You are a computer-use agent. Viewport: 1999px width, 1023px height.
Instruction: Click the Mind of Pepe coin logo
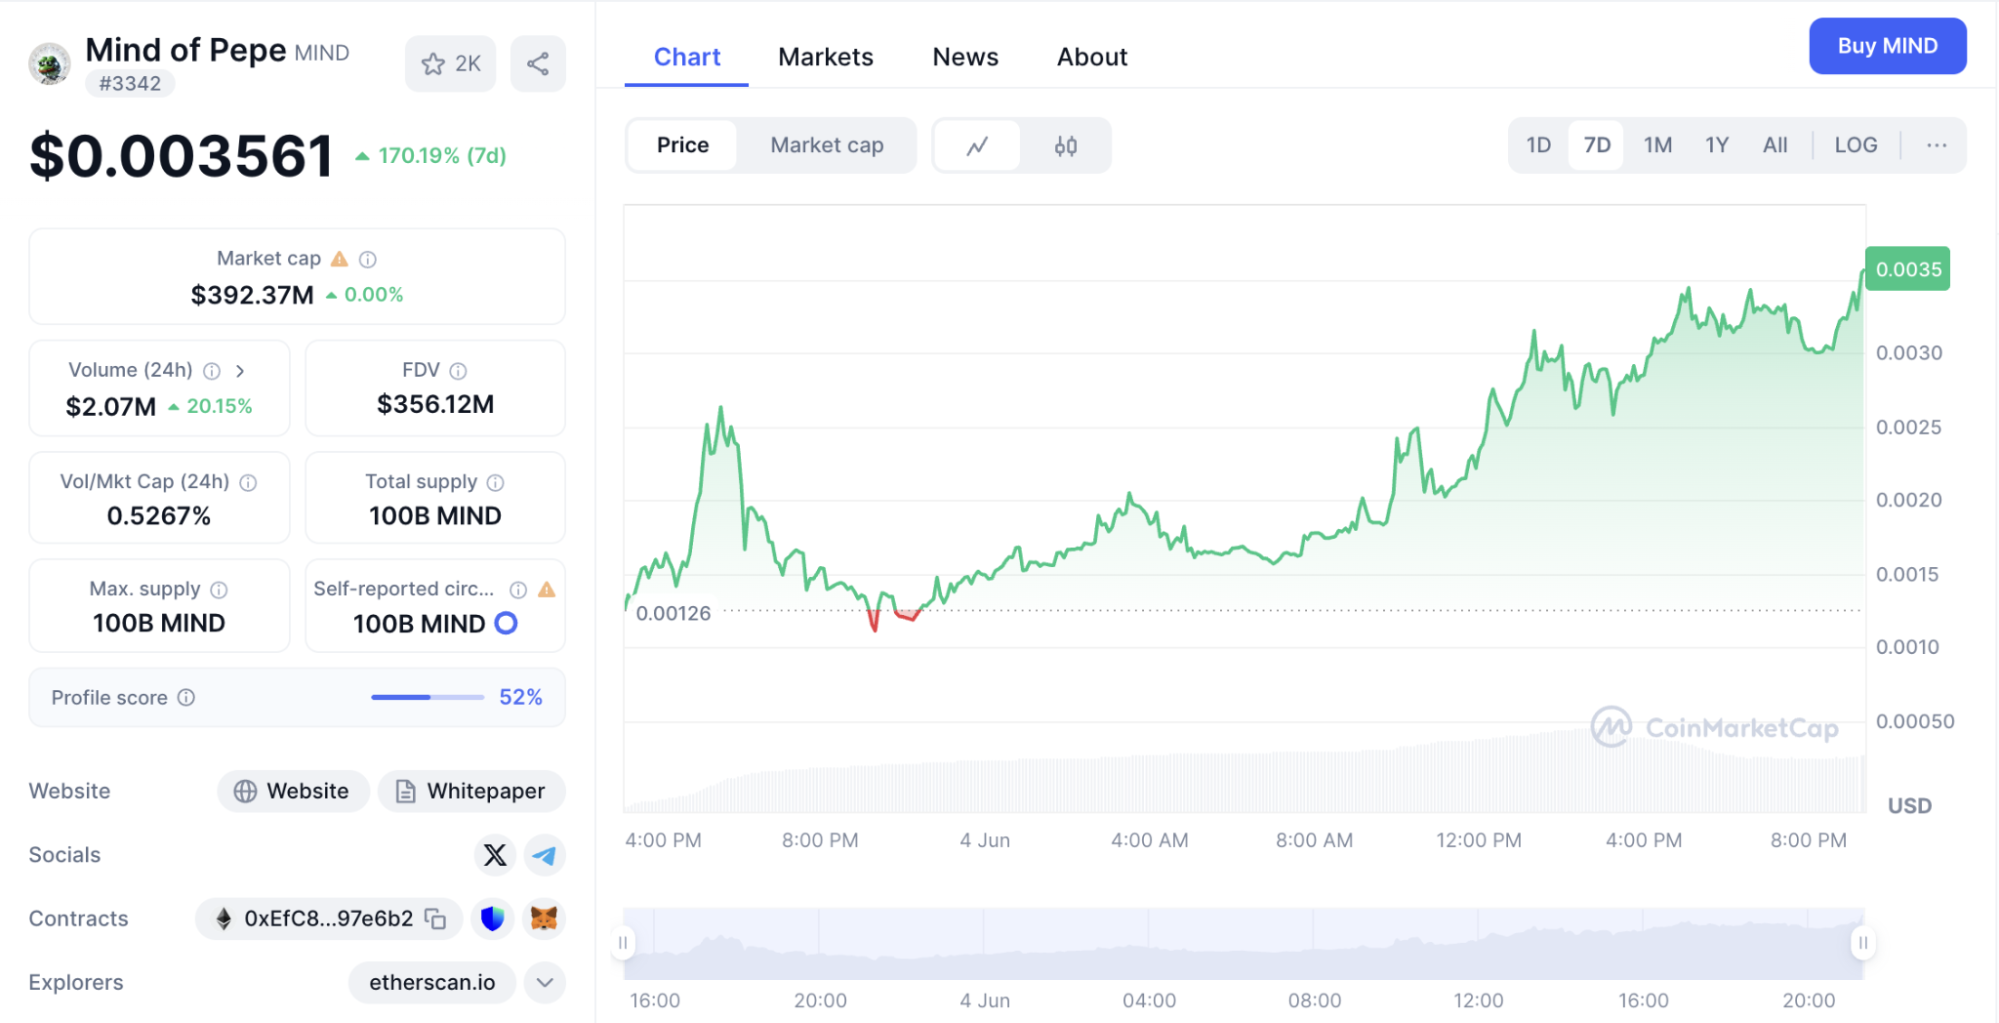coord(49,65)
